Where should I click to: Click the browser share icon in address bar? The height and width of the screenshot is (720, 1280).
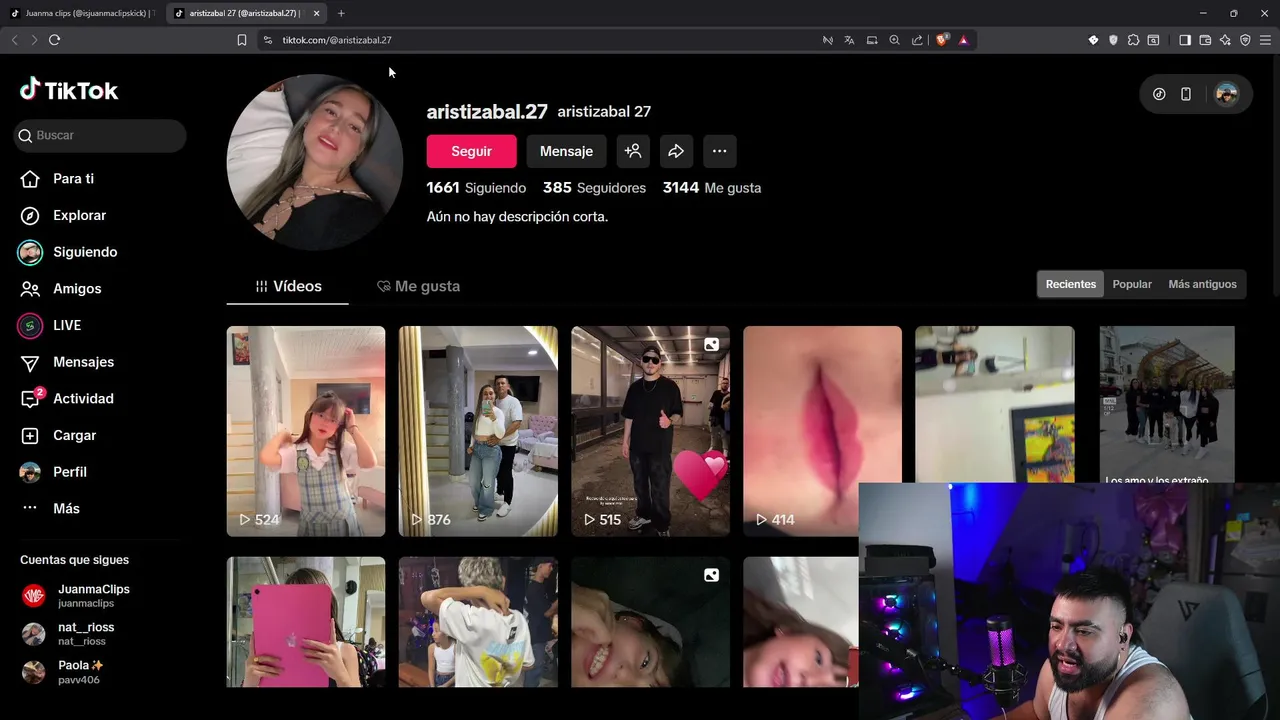[x=917, y=40]
